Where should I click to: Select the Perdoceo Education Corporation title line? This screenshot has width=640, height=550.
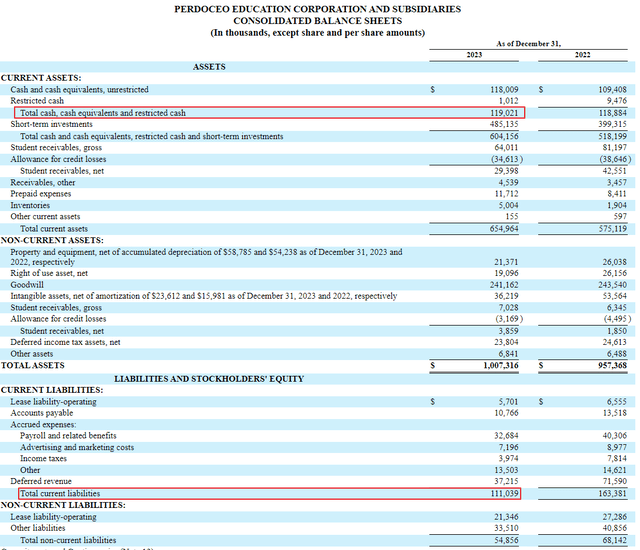[x=318, y=9]
